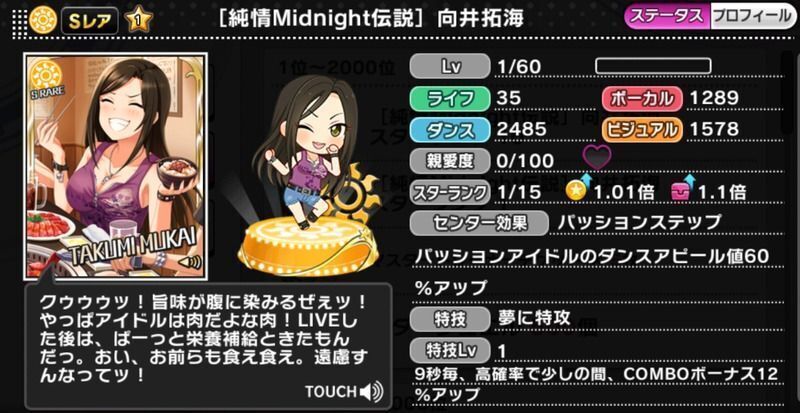The width and height of the screenshot is (800, 413).
Task: Tap the star rank 1 badge
Action: click(x=138, y=21)
